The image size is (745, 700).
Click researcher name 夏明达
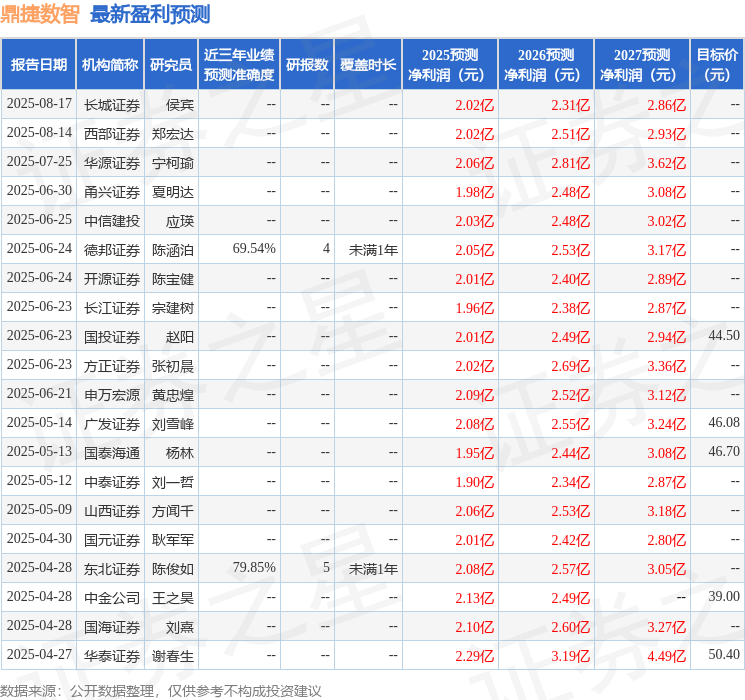click(x=173, y=192)
